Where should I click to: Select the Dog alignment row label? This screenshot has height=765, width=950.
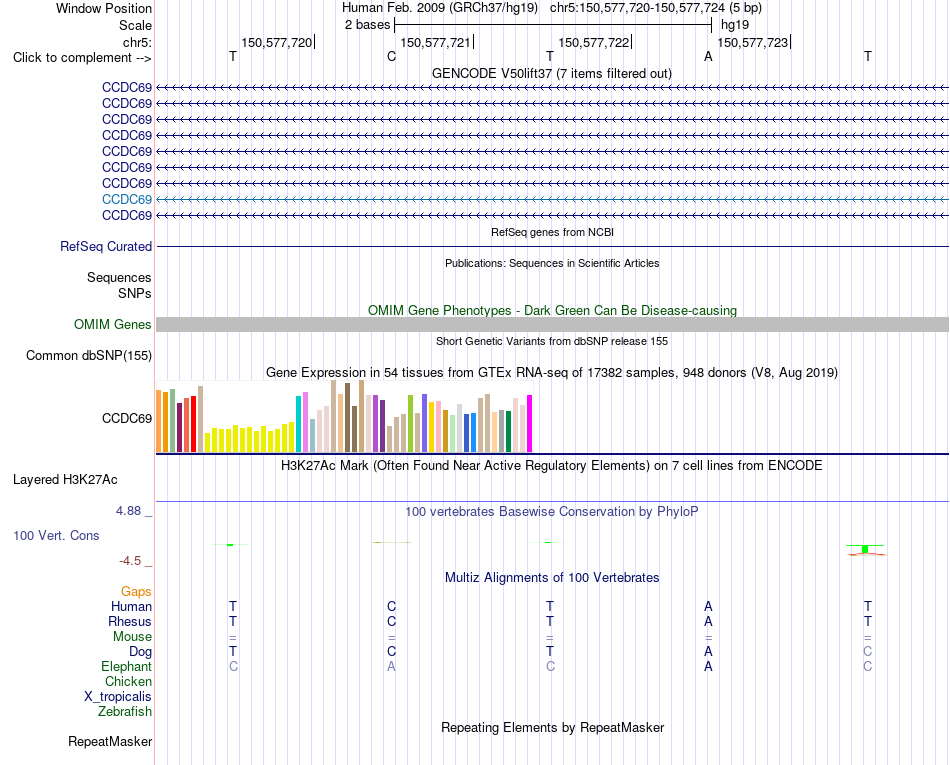tap(141, 652)
